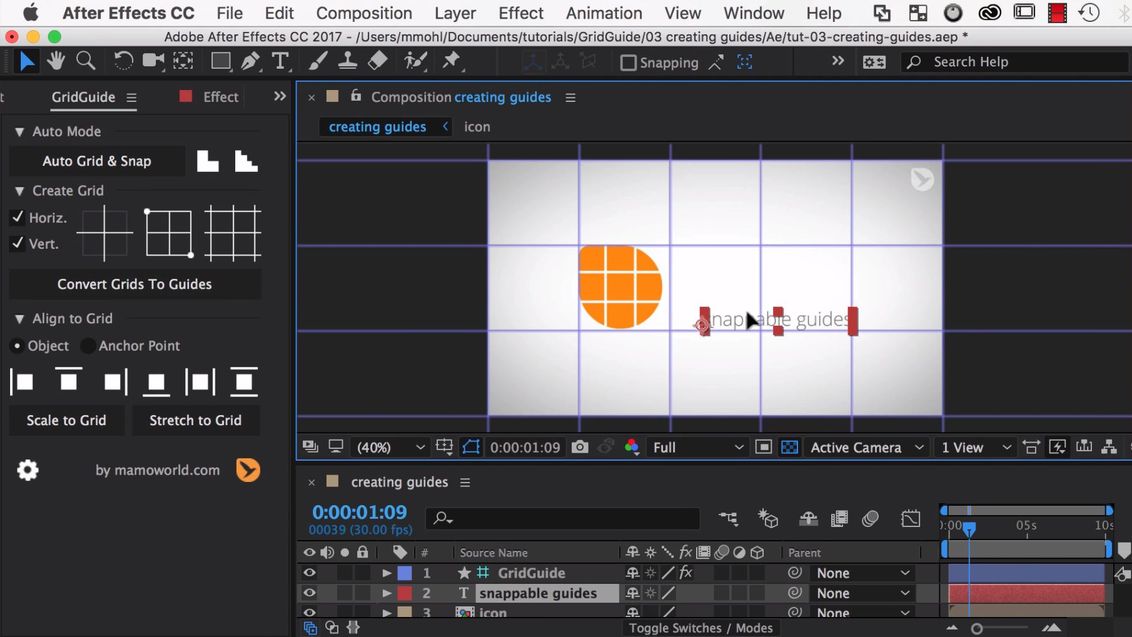Select the Hand tool in toolbar

[x=56, y=61]
